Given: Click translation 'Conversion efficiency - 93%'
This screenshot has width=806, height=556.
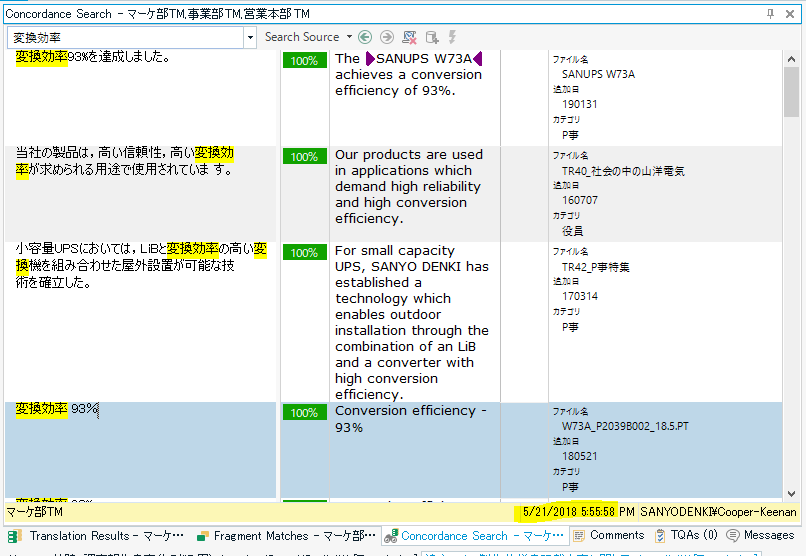Looking at the screenshot, I should (410, 419).
